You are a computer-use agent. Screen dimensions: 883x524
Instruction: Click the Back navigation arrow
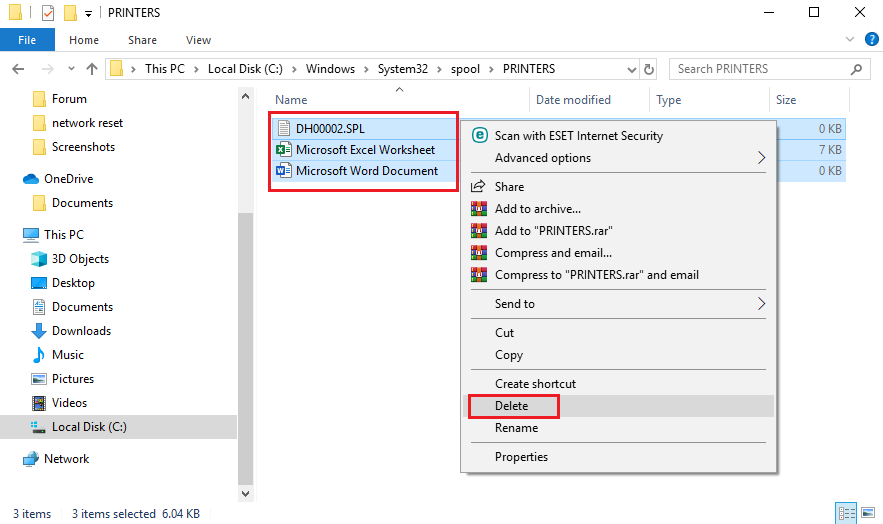pos(18,69)
